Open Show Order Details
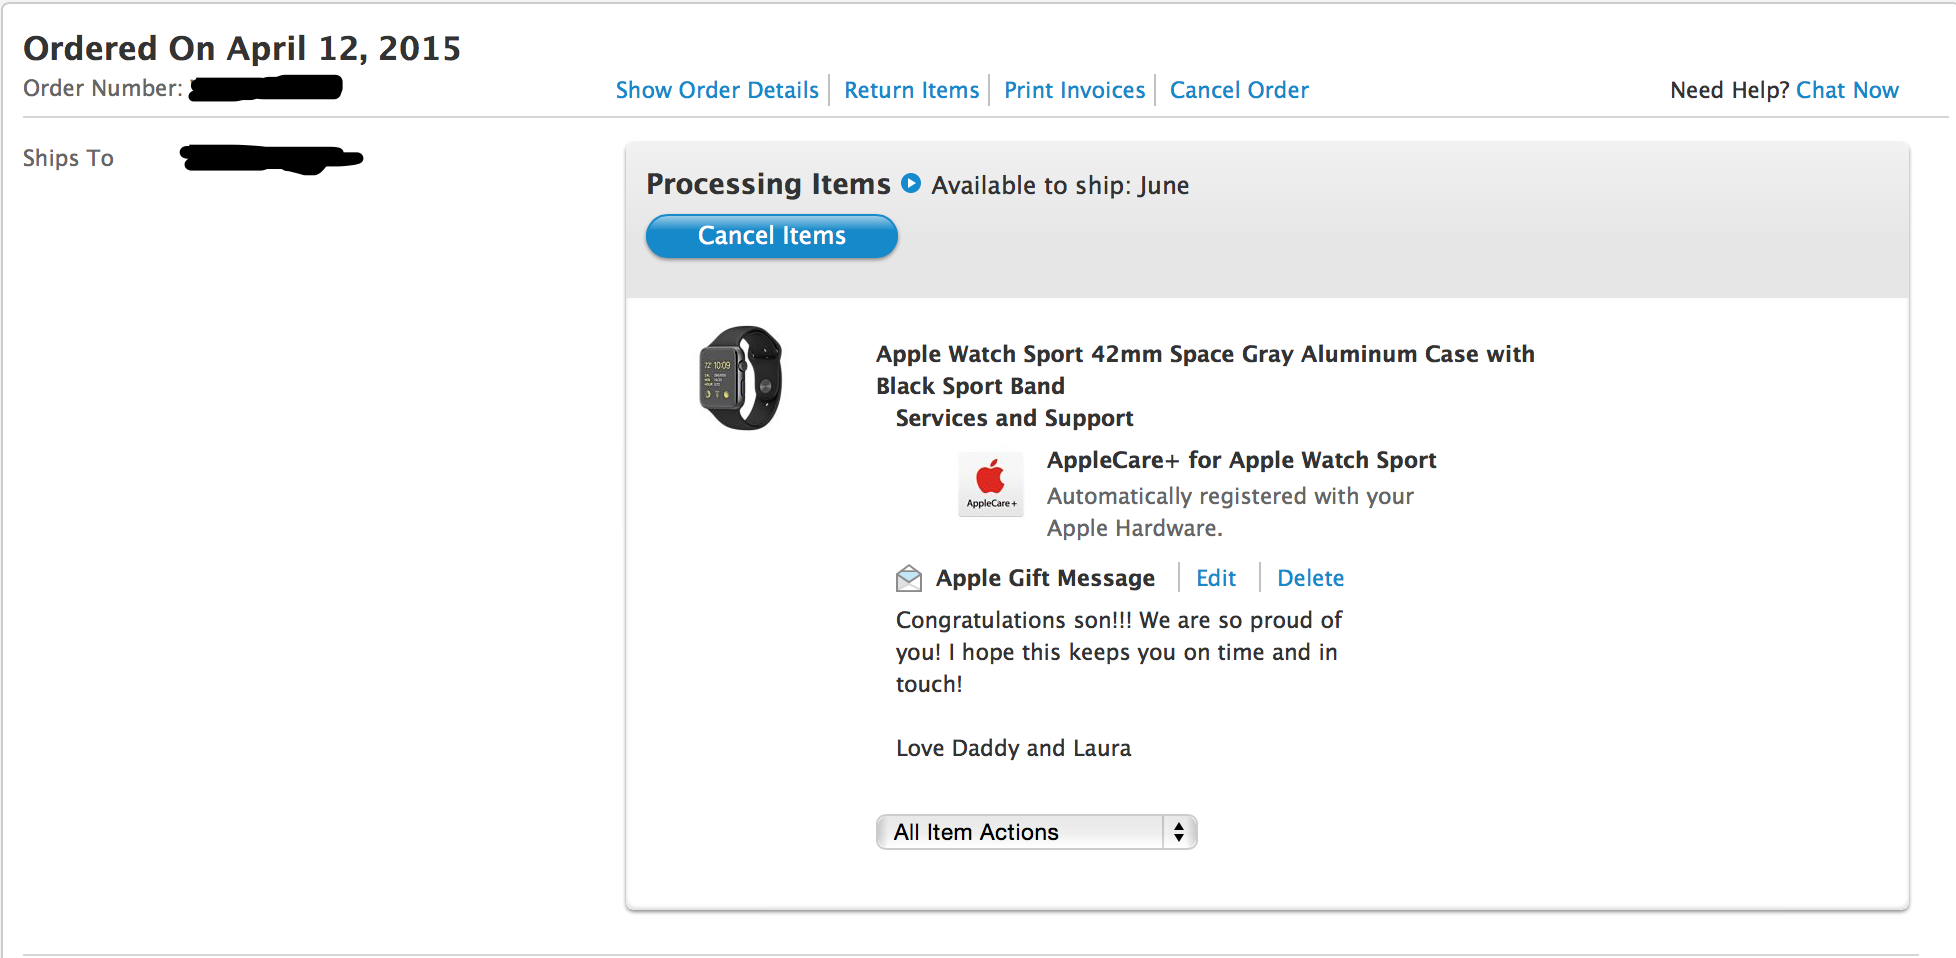This screenshot has width=1956, height=958. pos(717,90)
